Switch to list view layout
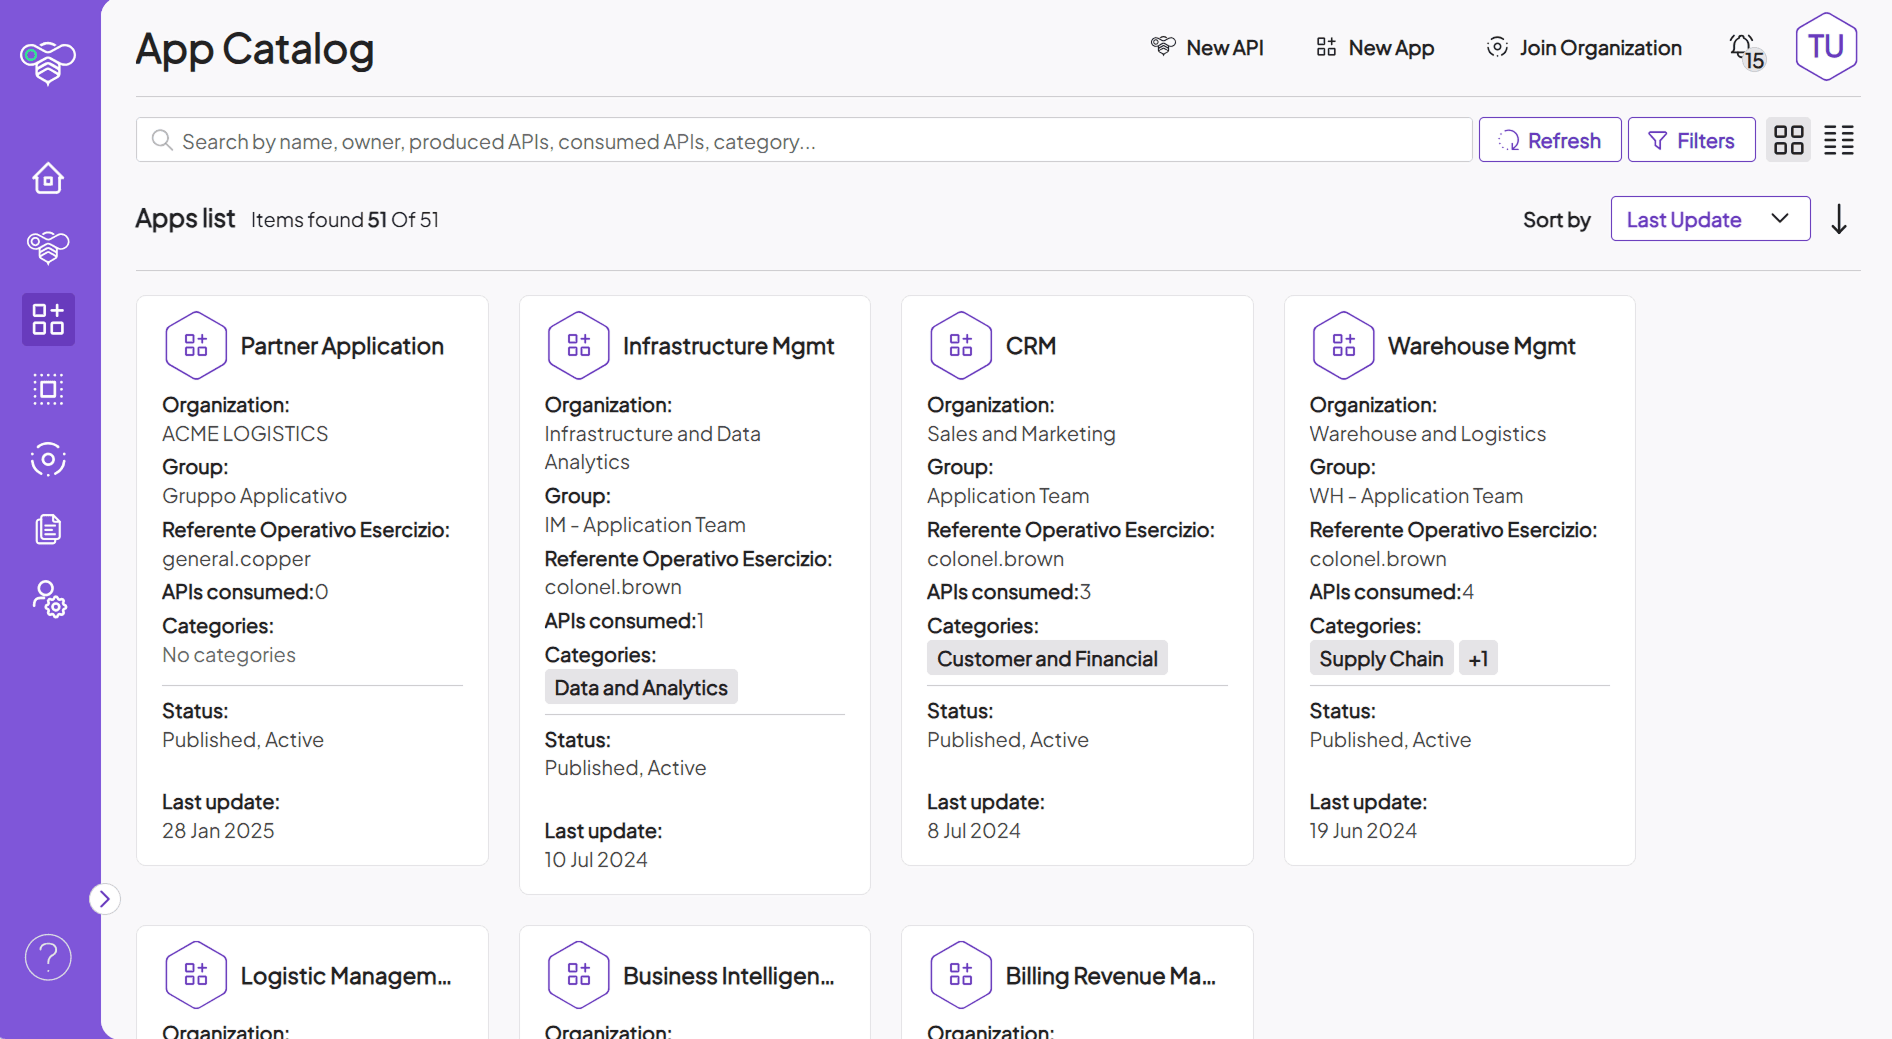This screenshot has width=1892, height=1039. pos(1838,140)
